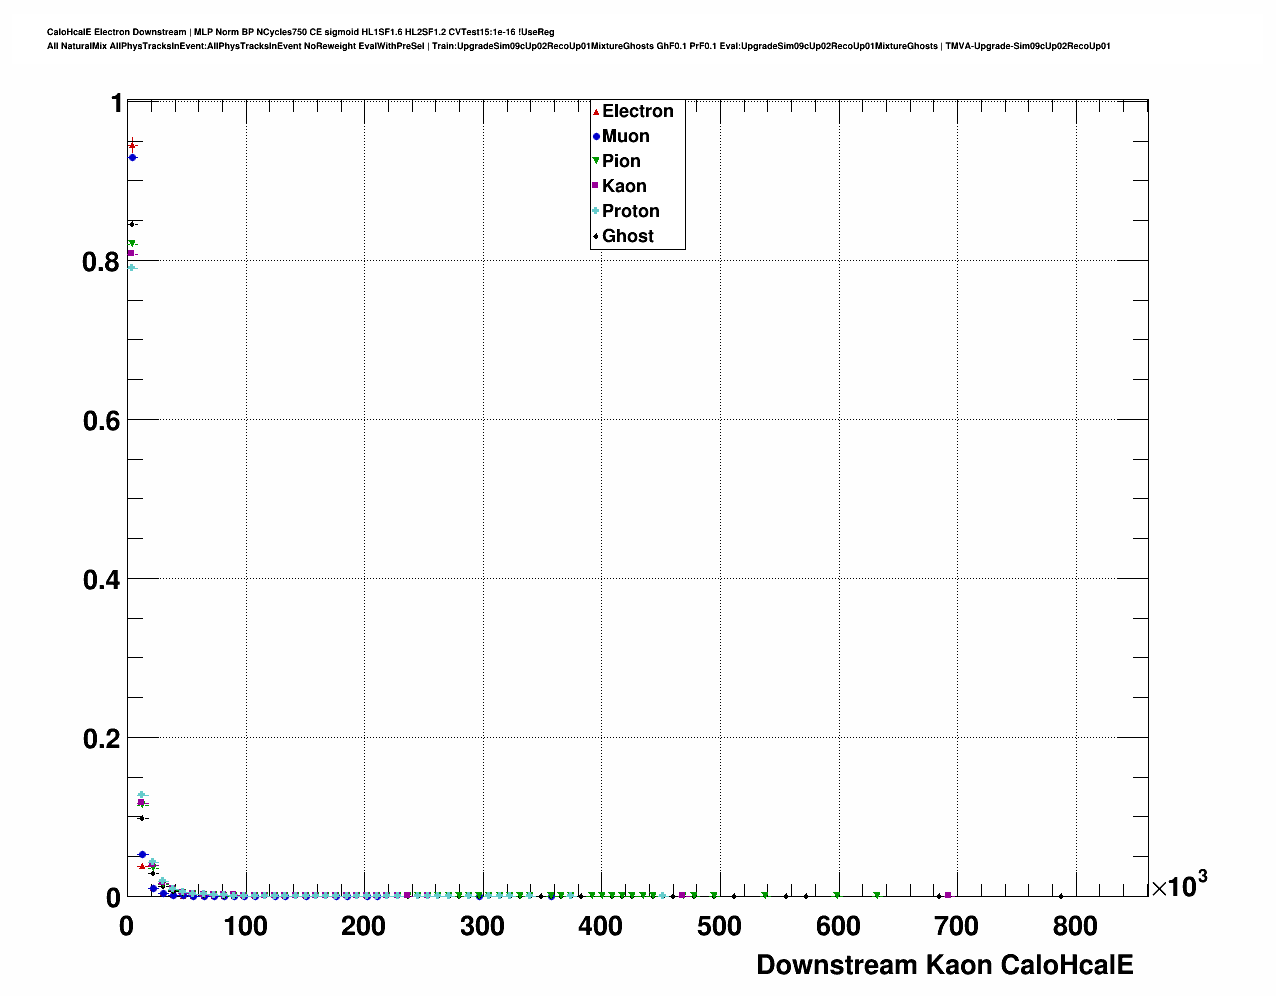
Task: Click the x-axis label 300
Action: tap(482, 927)
